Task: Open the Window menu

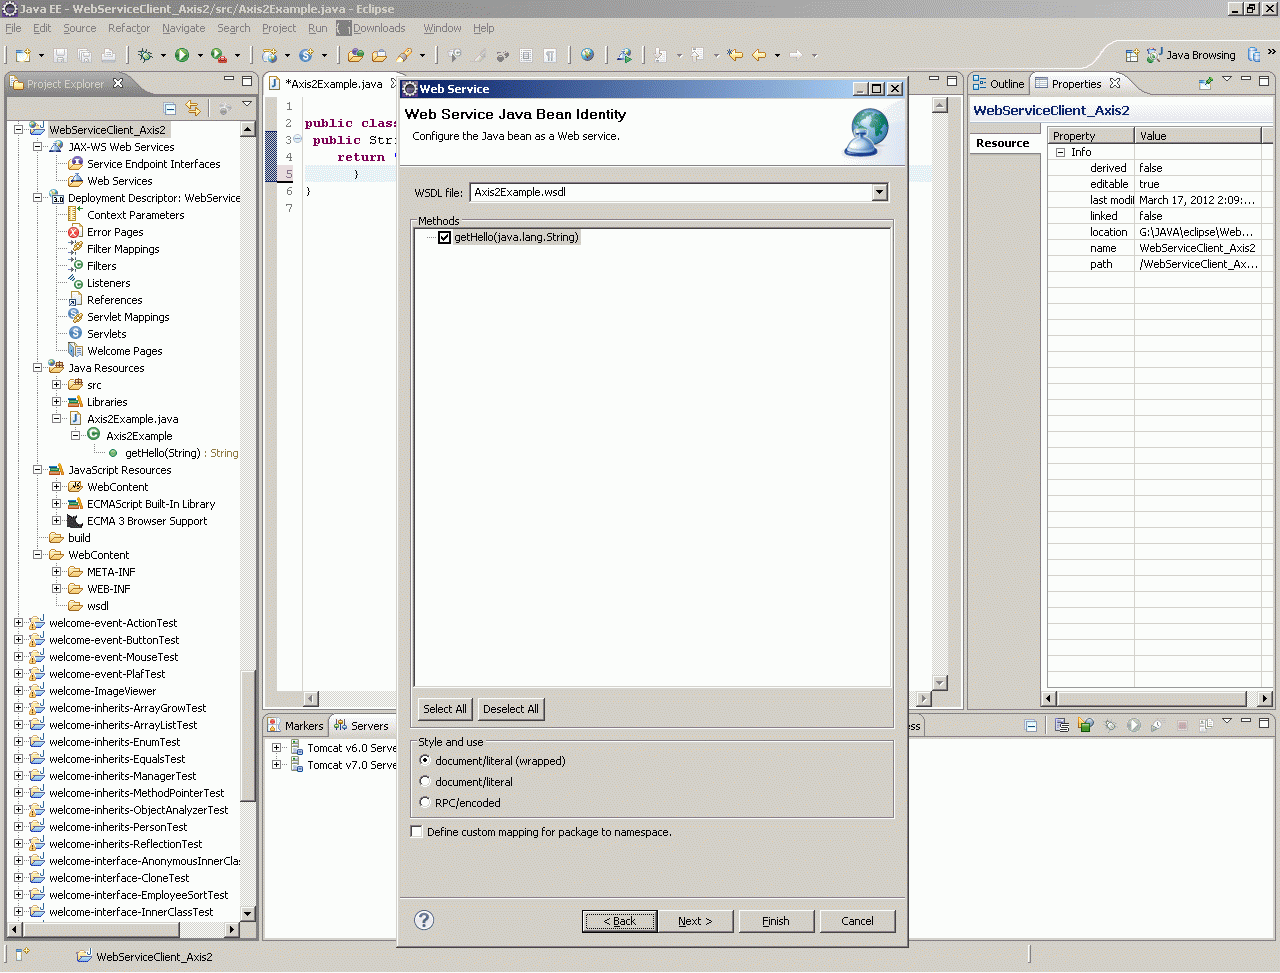Action: (442, 28)
